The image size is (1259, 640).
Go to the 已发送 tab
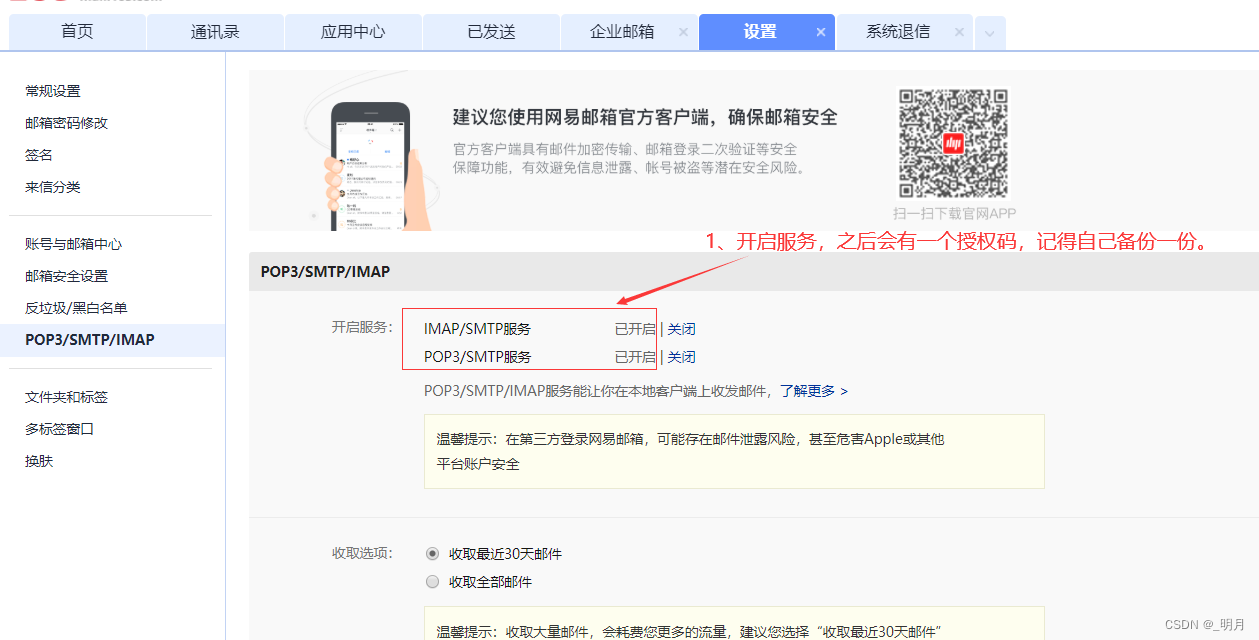click(491, 32)
